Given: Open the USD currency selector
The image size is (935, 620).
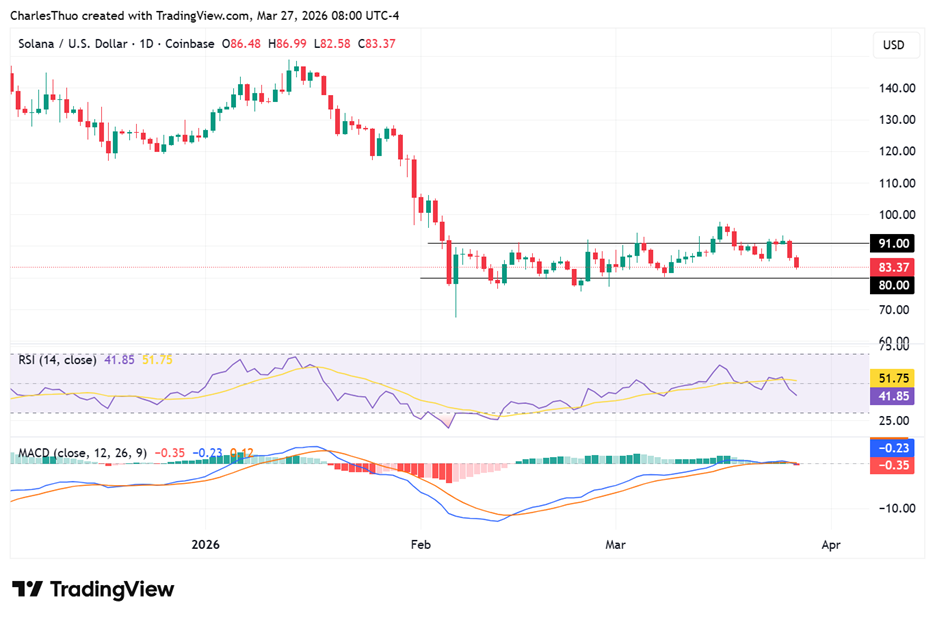Looking at the screenshot, I should tap(893, 45).
